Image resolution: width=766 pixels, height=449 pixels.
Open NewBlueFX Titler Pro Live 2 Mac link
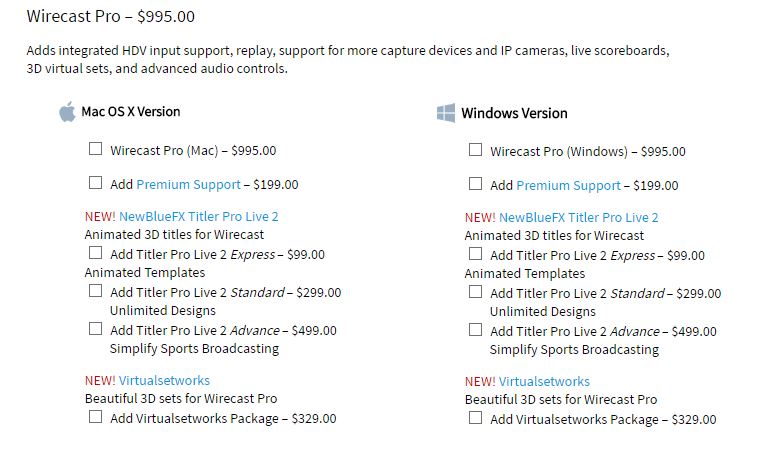coord(199,216)
